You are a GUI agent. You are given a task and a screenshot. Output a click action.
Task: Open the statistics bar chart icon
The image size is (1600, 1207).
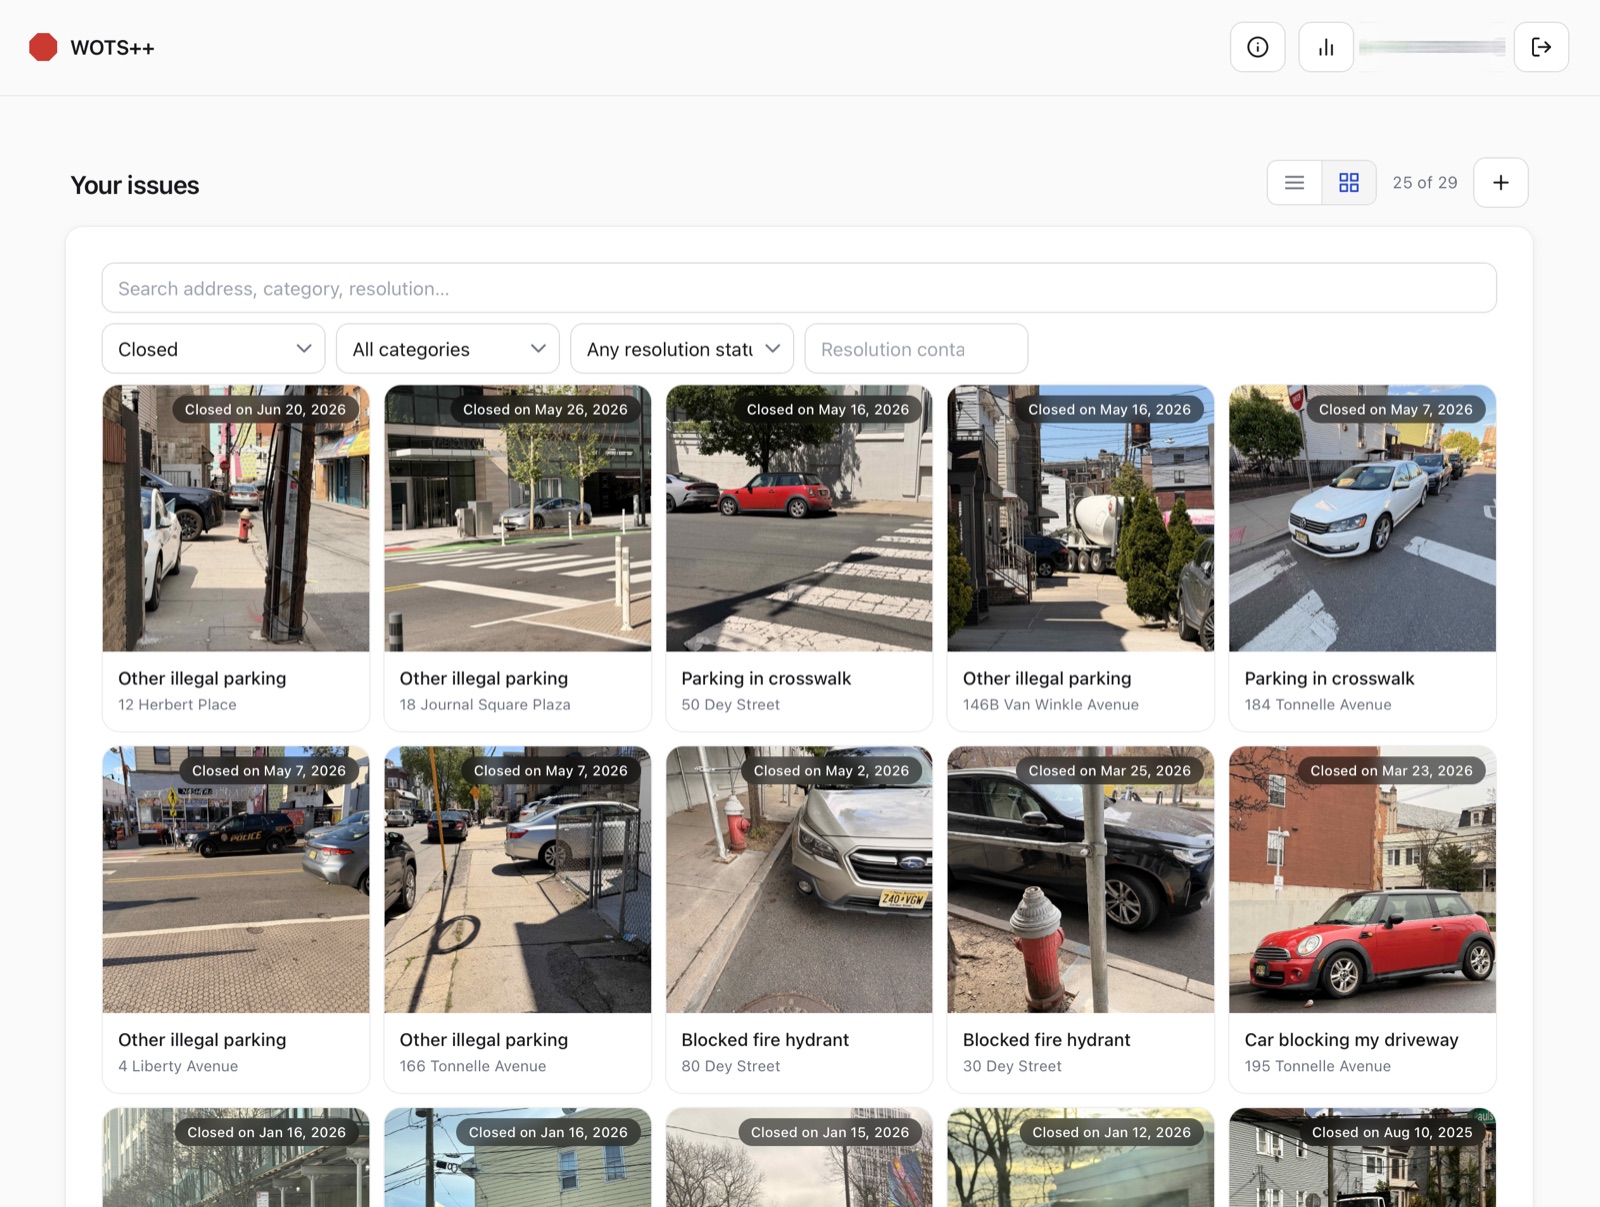click(1326, 47)
